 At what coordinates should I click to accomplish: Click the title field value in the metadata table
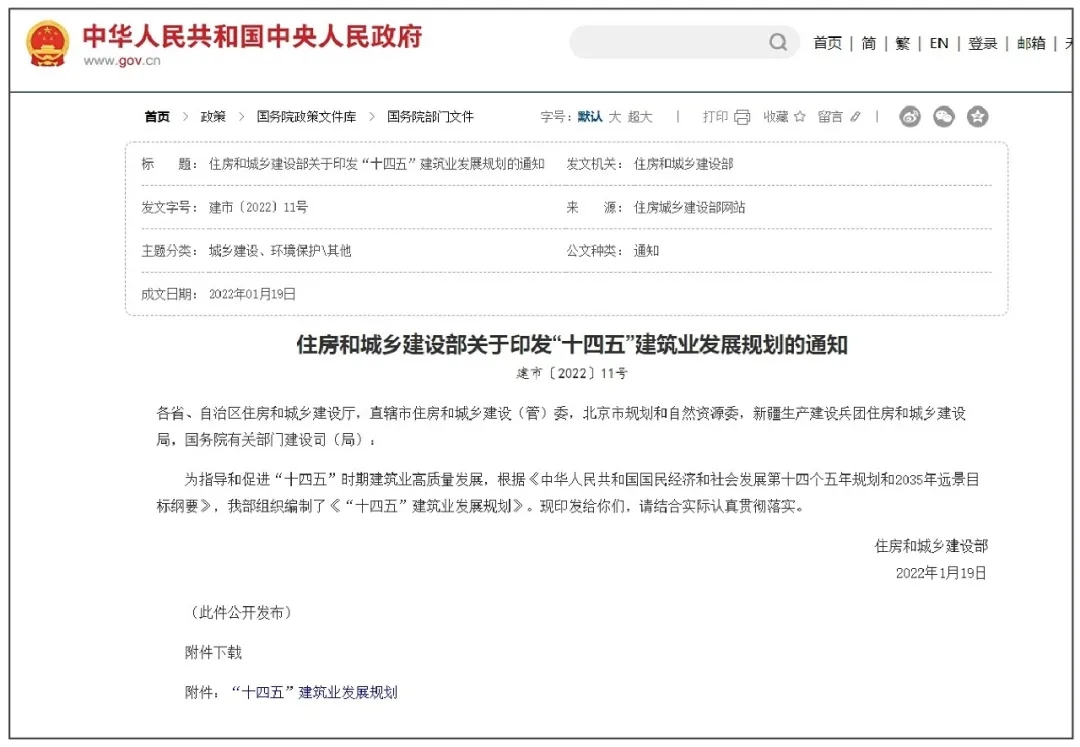coord(376,164)
